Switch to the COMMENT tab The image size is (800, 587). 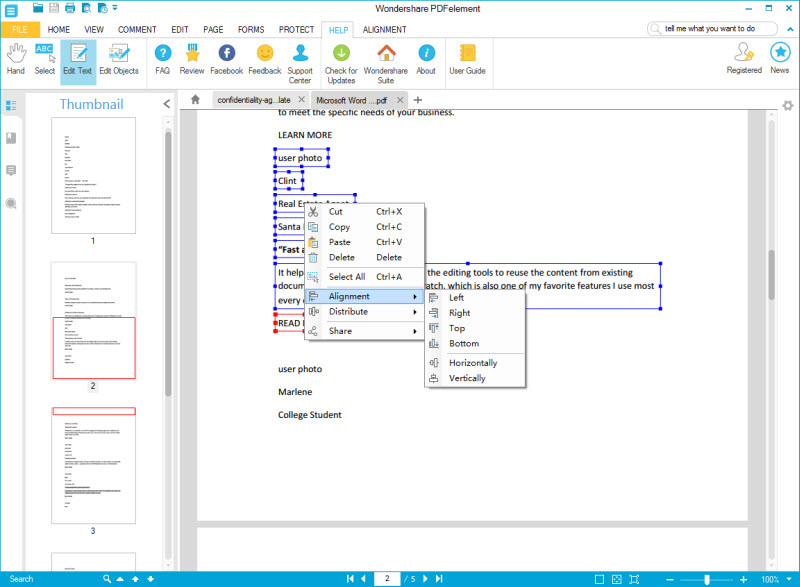click(137, 30)
